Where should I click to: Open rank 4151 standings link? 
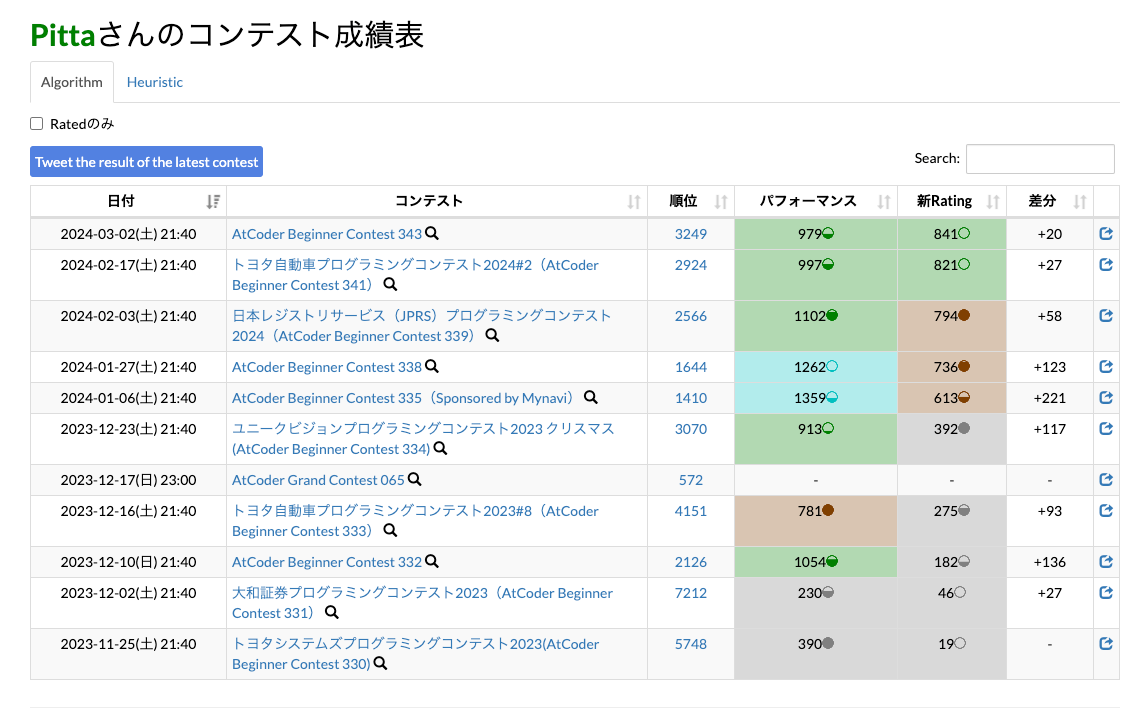pyautogui.click(x=690, y=511)
